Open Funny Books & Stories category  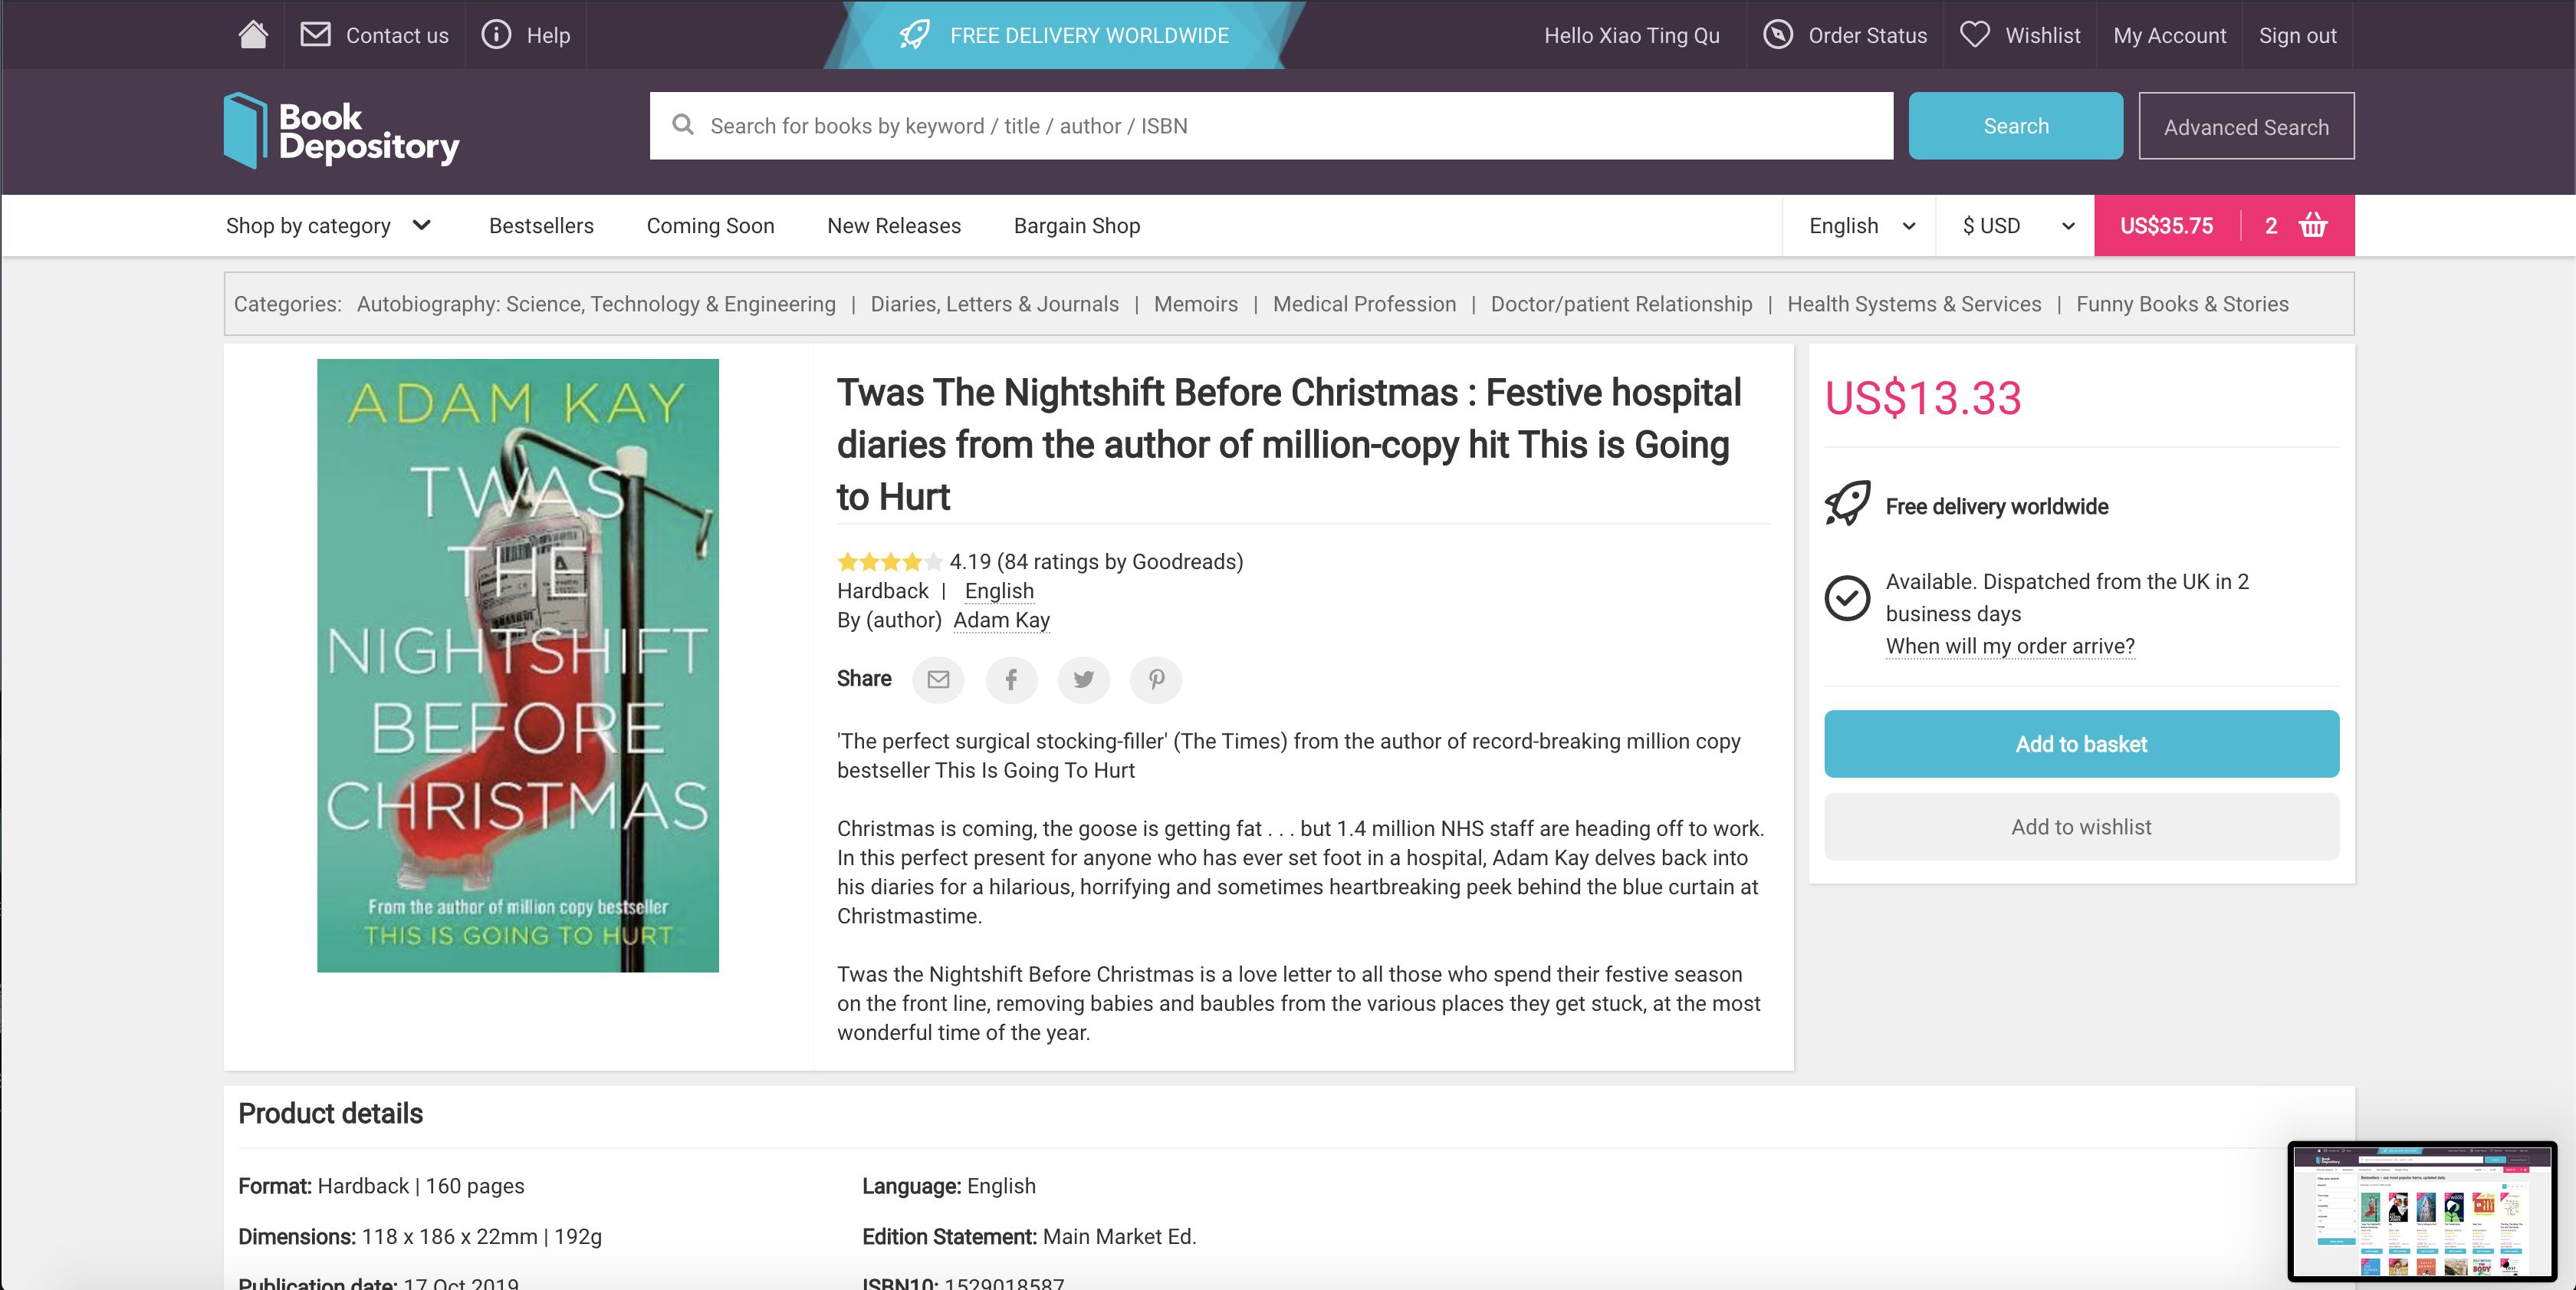(x=2182, y=304)
